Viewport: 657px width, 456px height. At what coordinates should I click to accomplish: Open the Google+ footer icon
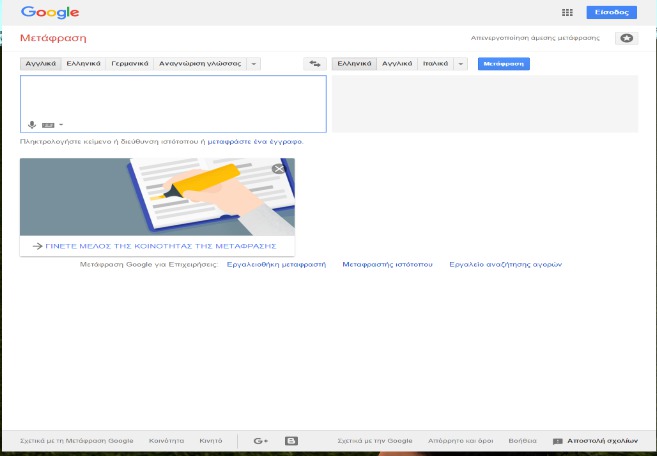coord(261,441)
